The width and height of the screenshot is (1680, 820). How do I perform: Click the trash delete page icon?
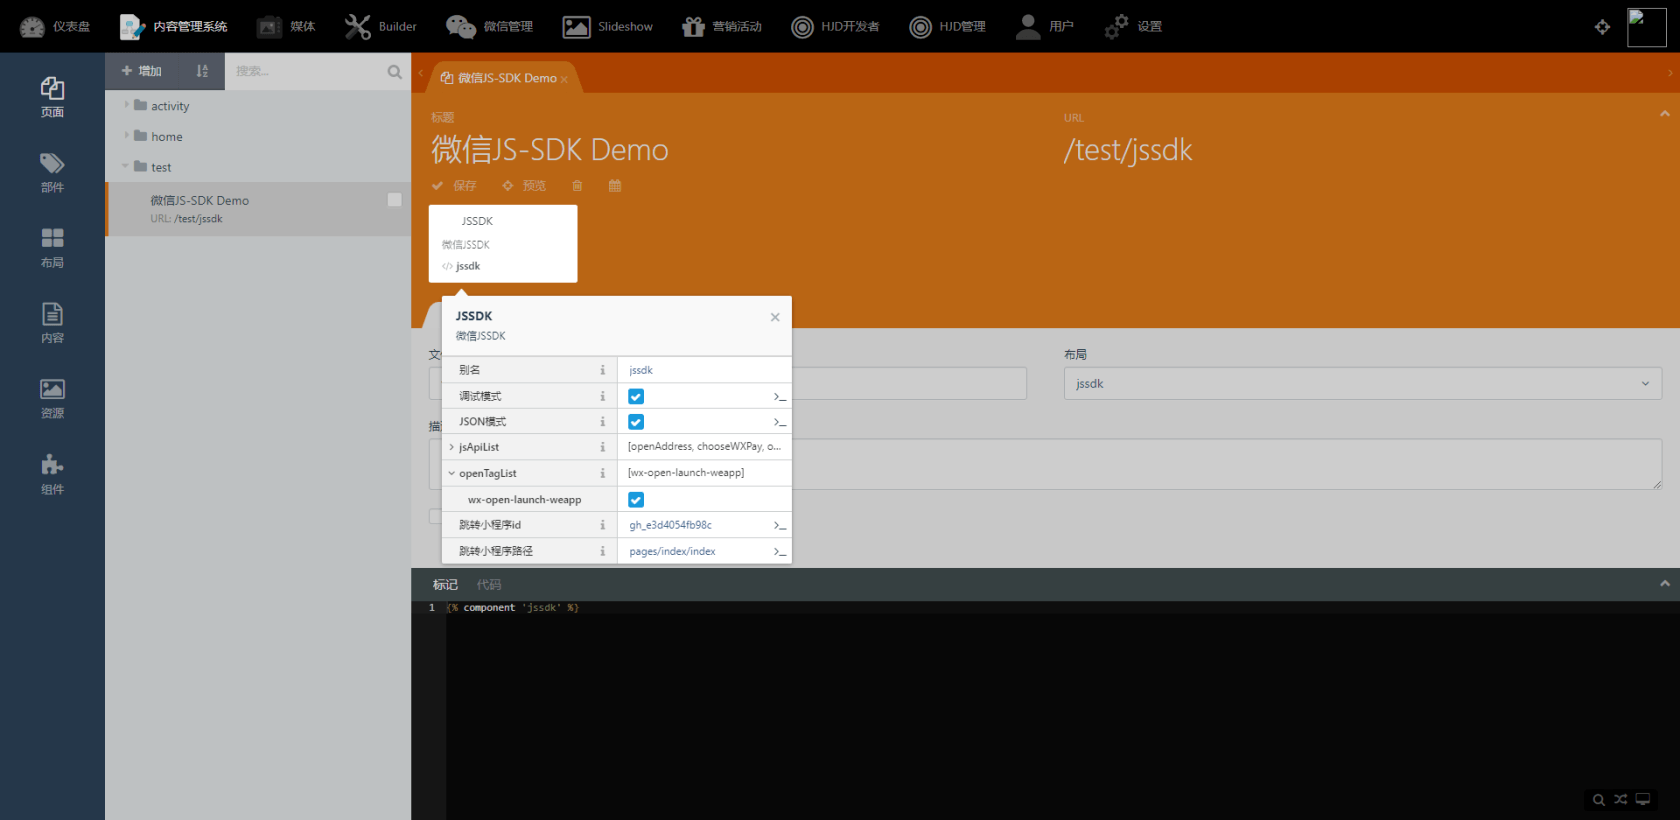tap(577, 186)
